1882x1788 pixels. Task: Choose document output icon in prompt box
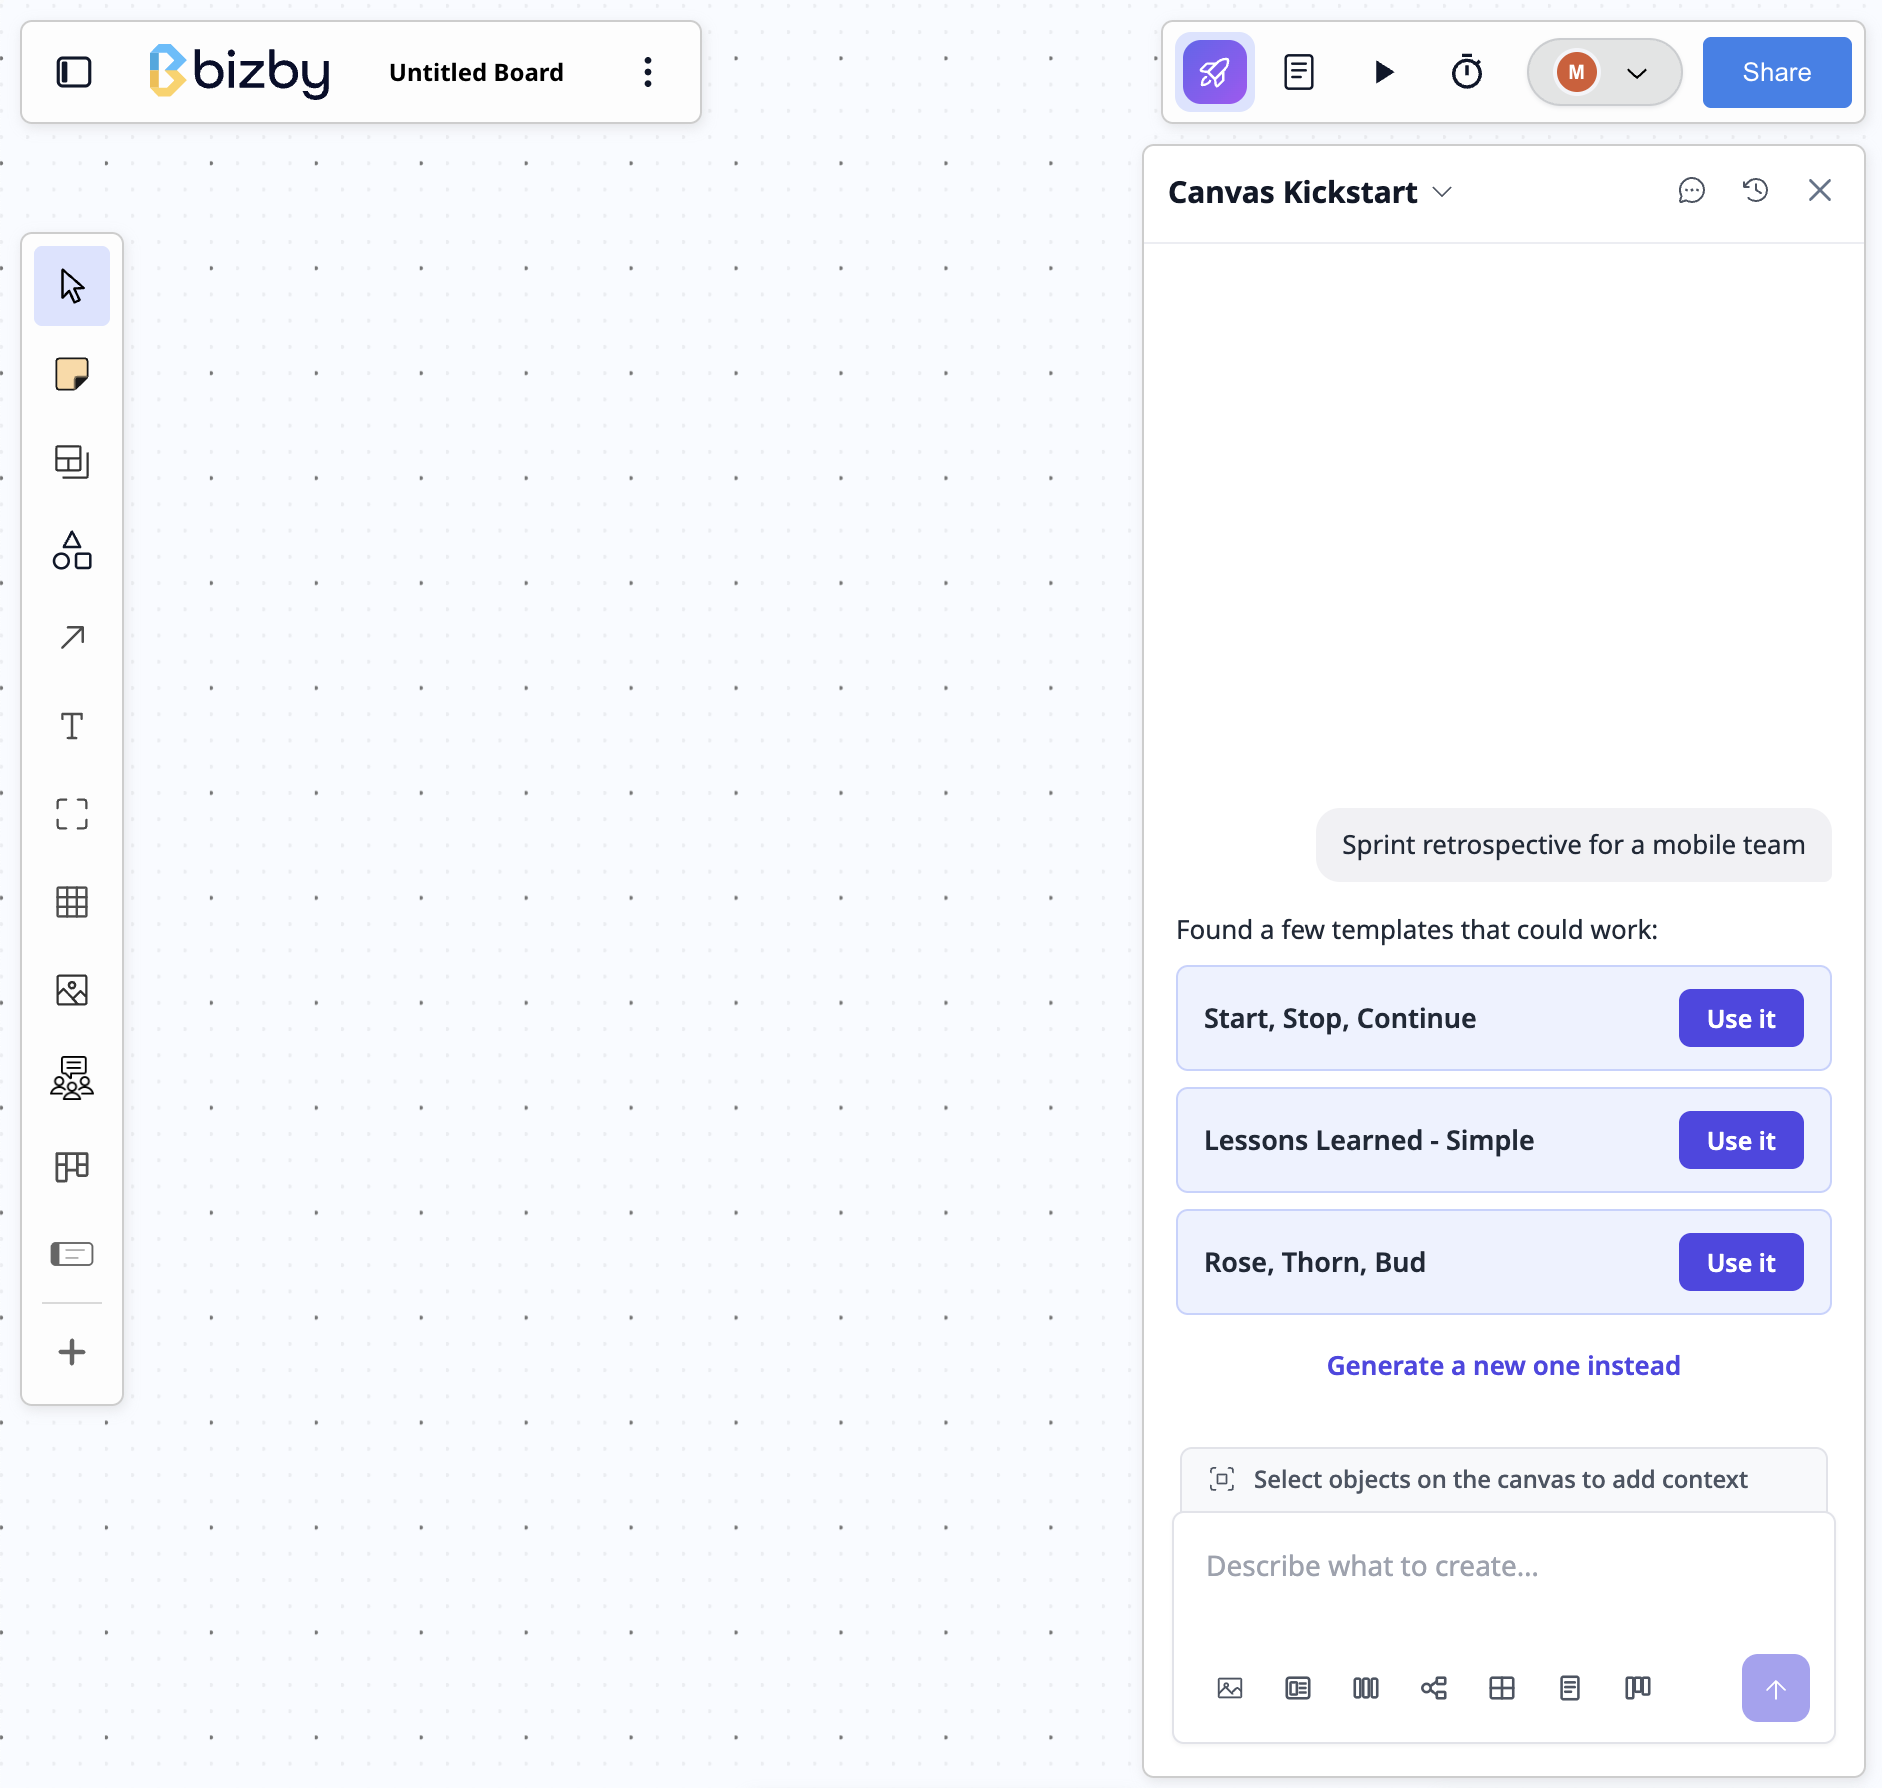tap(1570, 1688)
